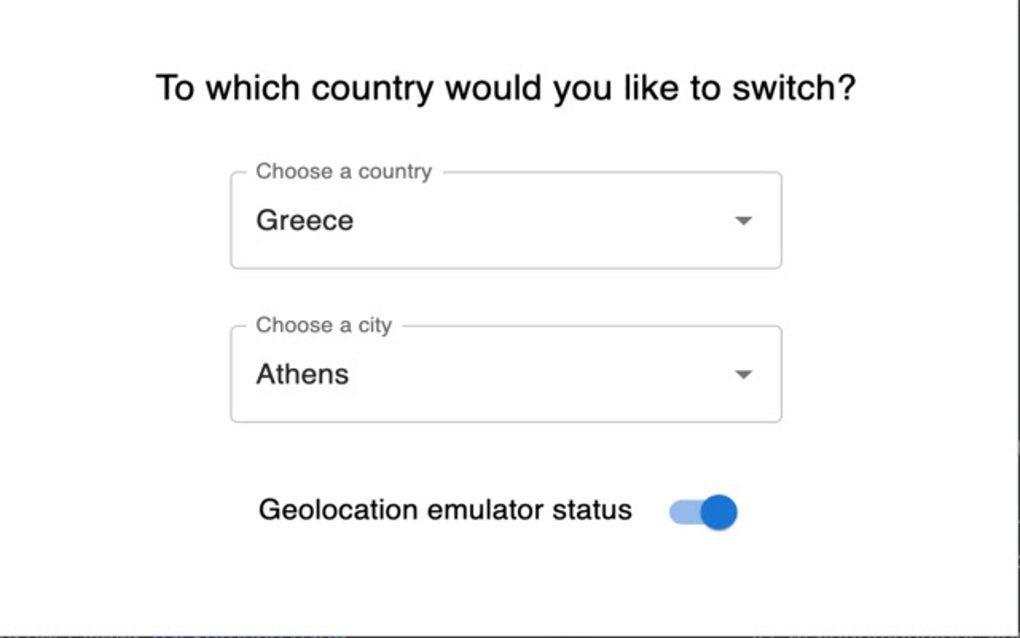Toggle the Geolocation emulator status switch
1020x638 pixels.
703,510
